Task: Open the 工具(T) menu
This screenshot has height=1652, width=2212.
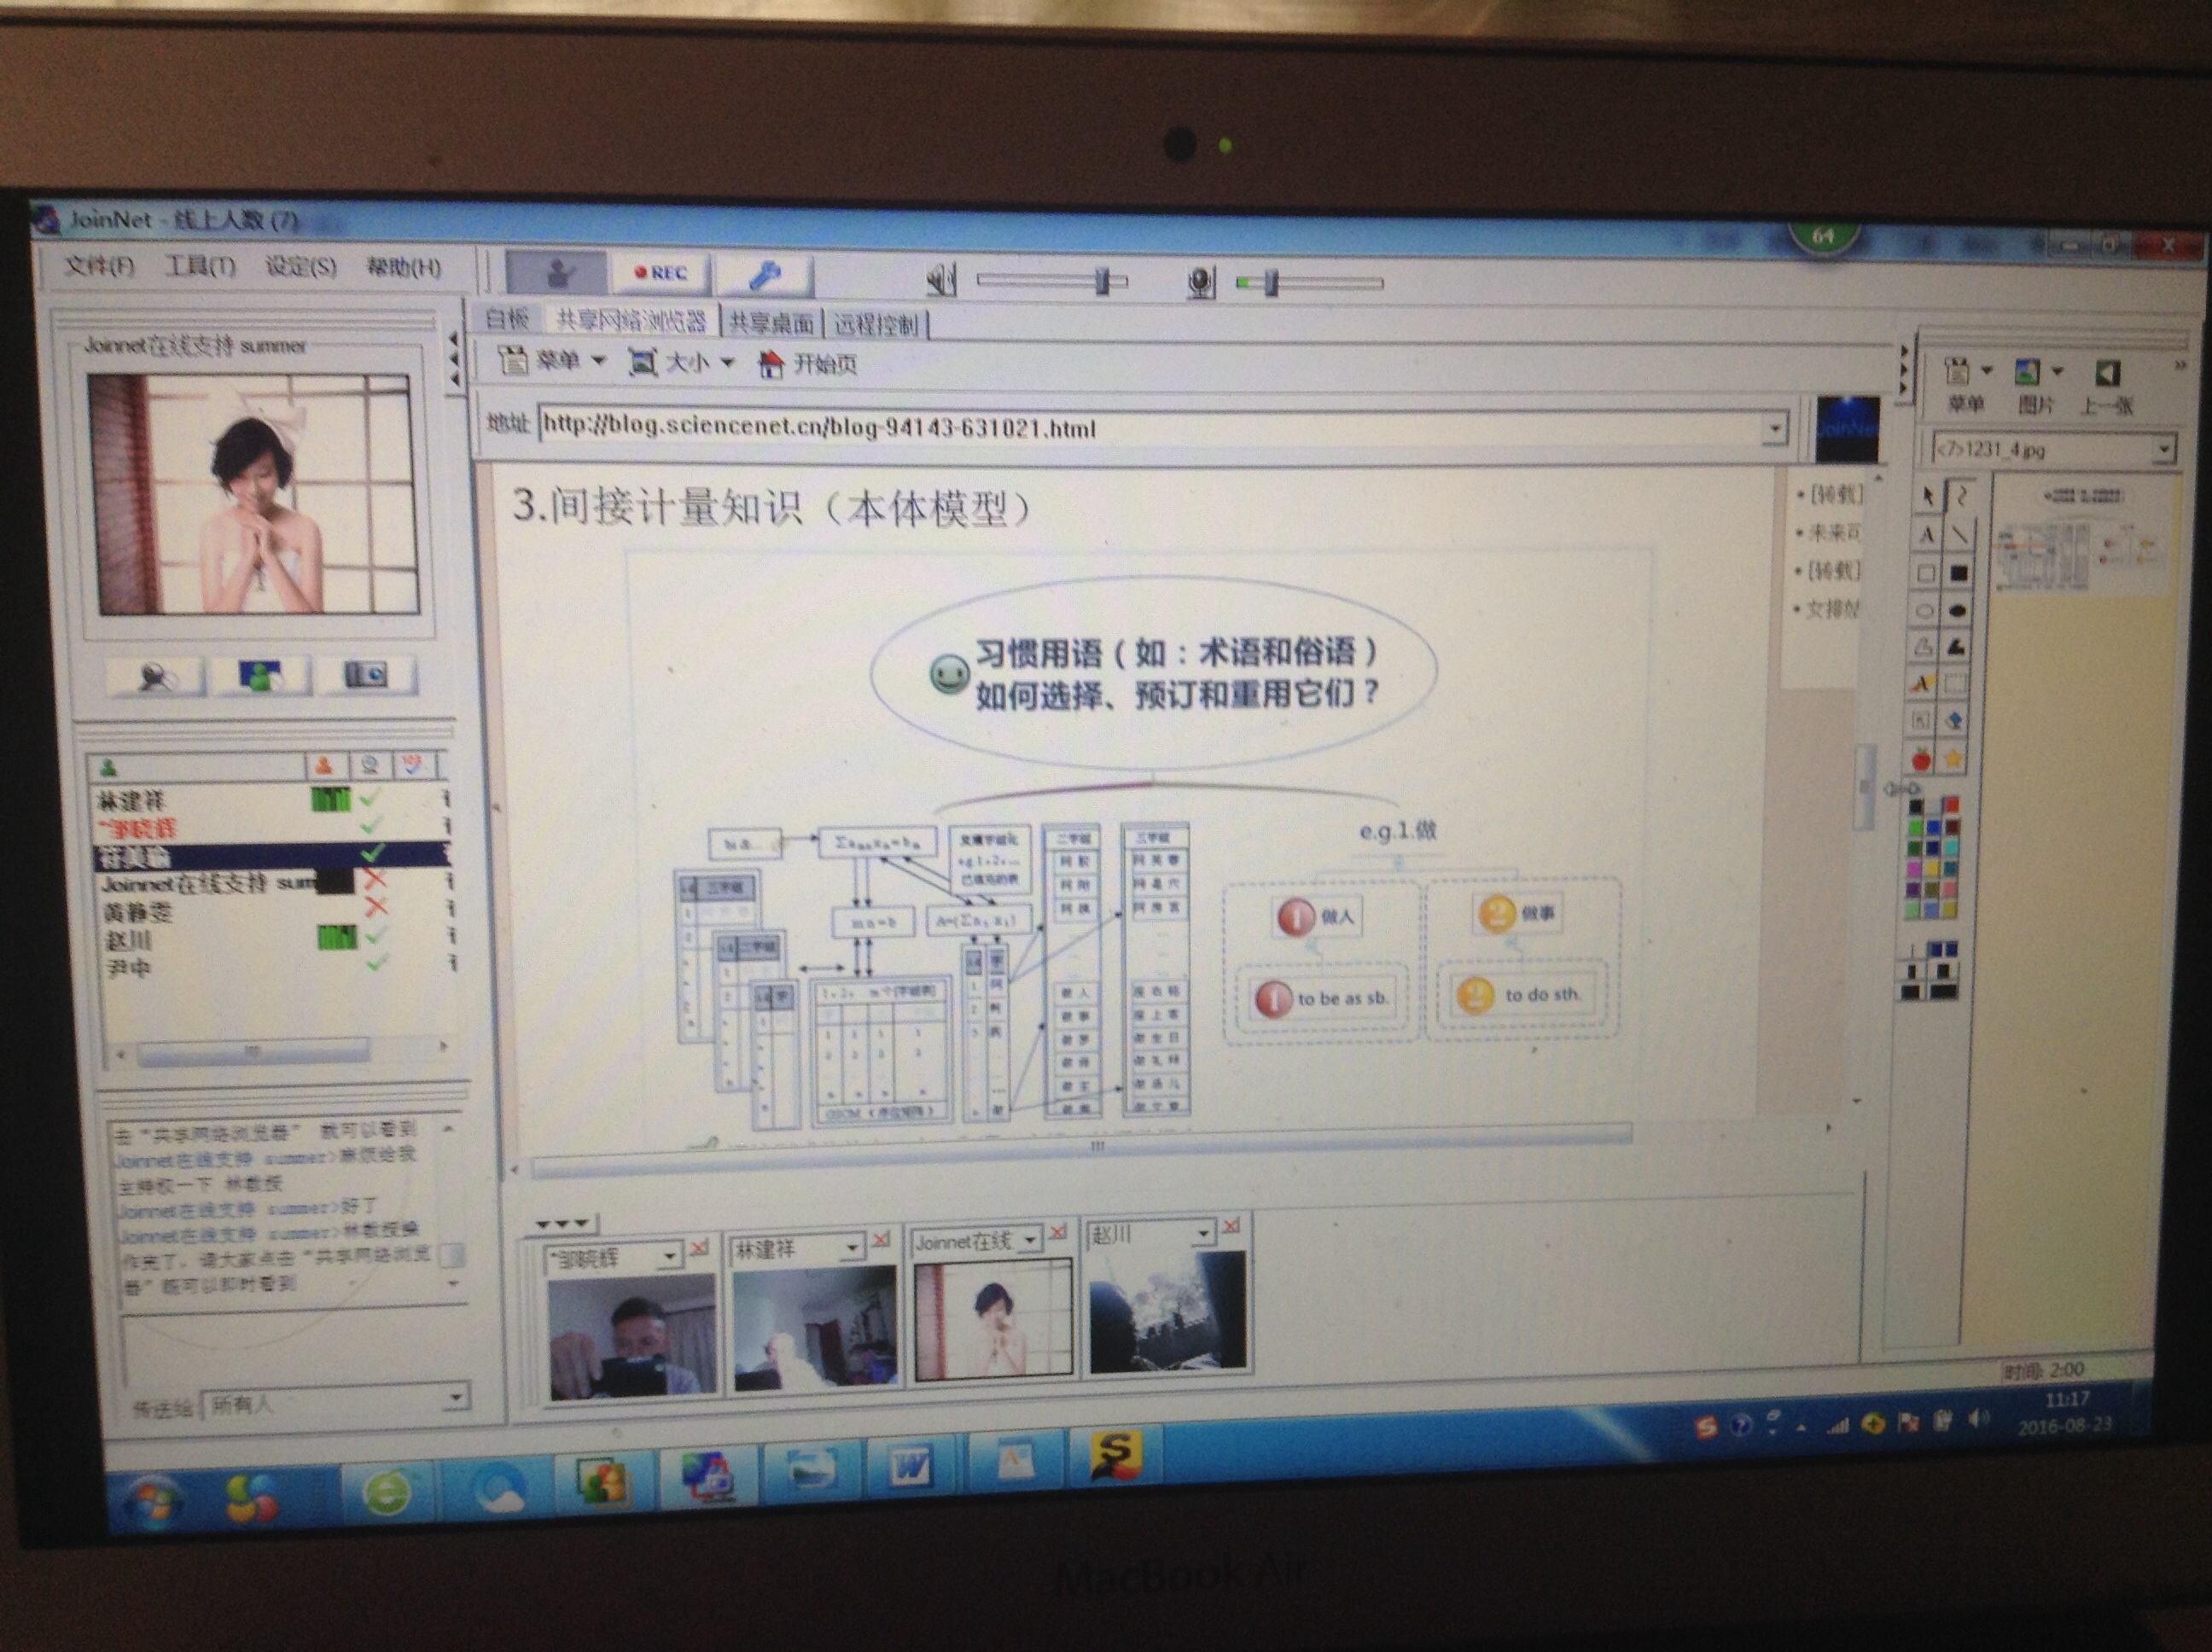Action: [200, 267]
